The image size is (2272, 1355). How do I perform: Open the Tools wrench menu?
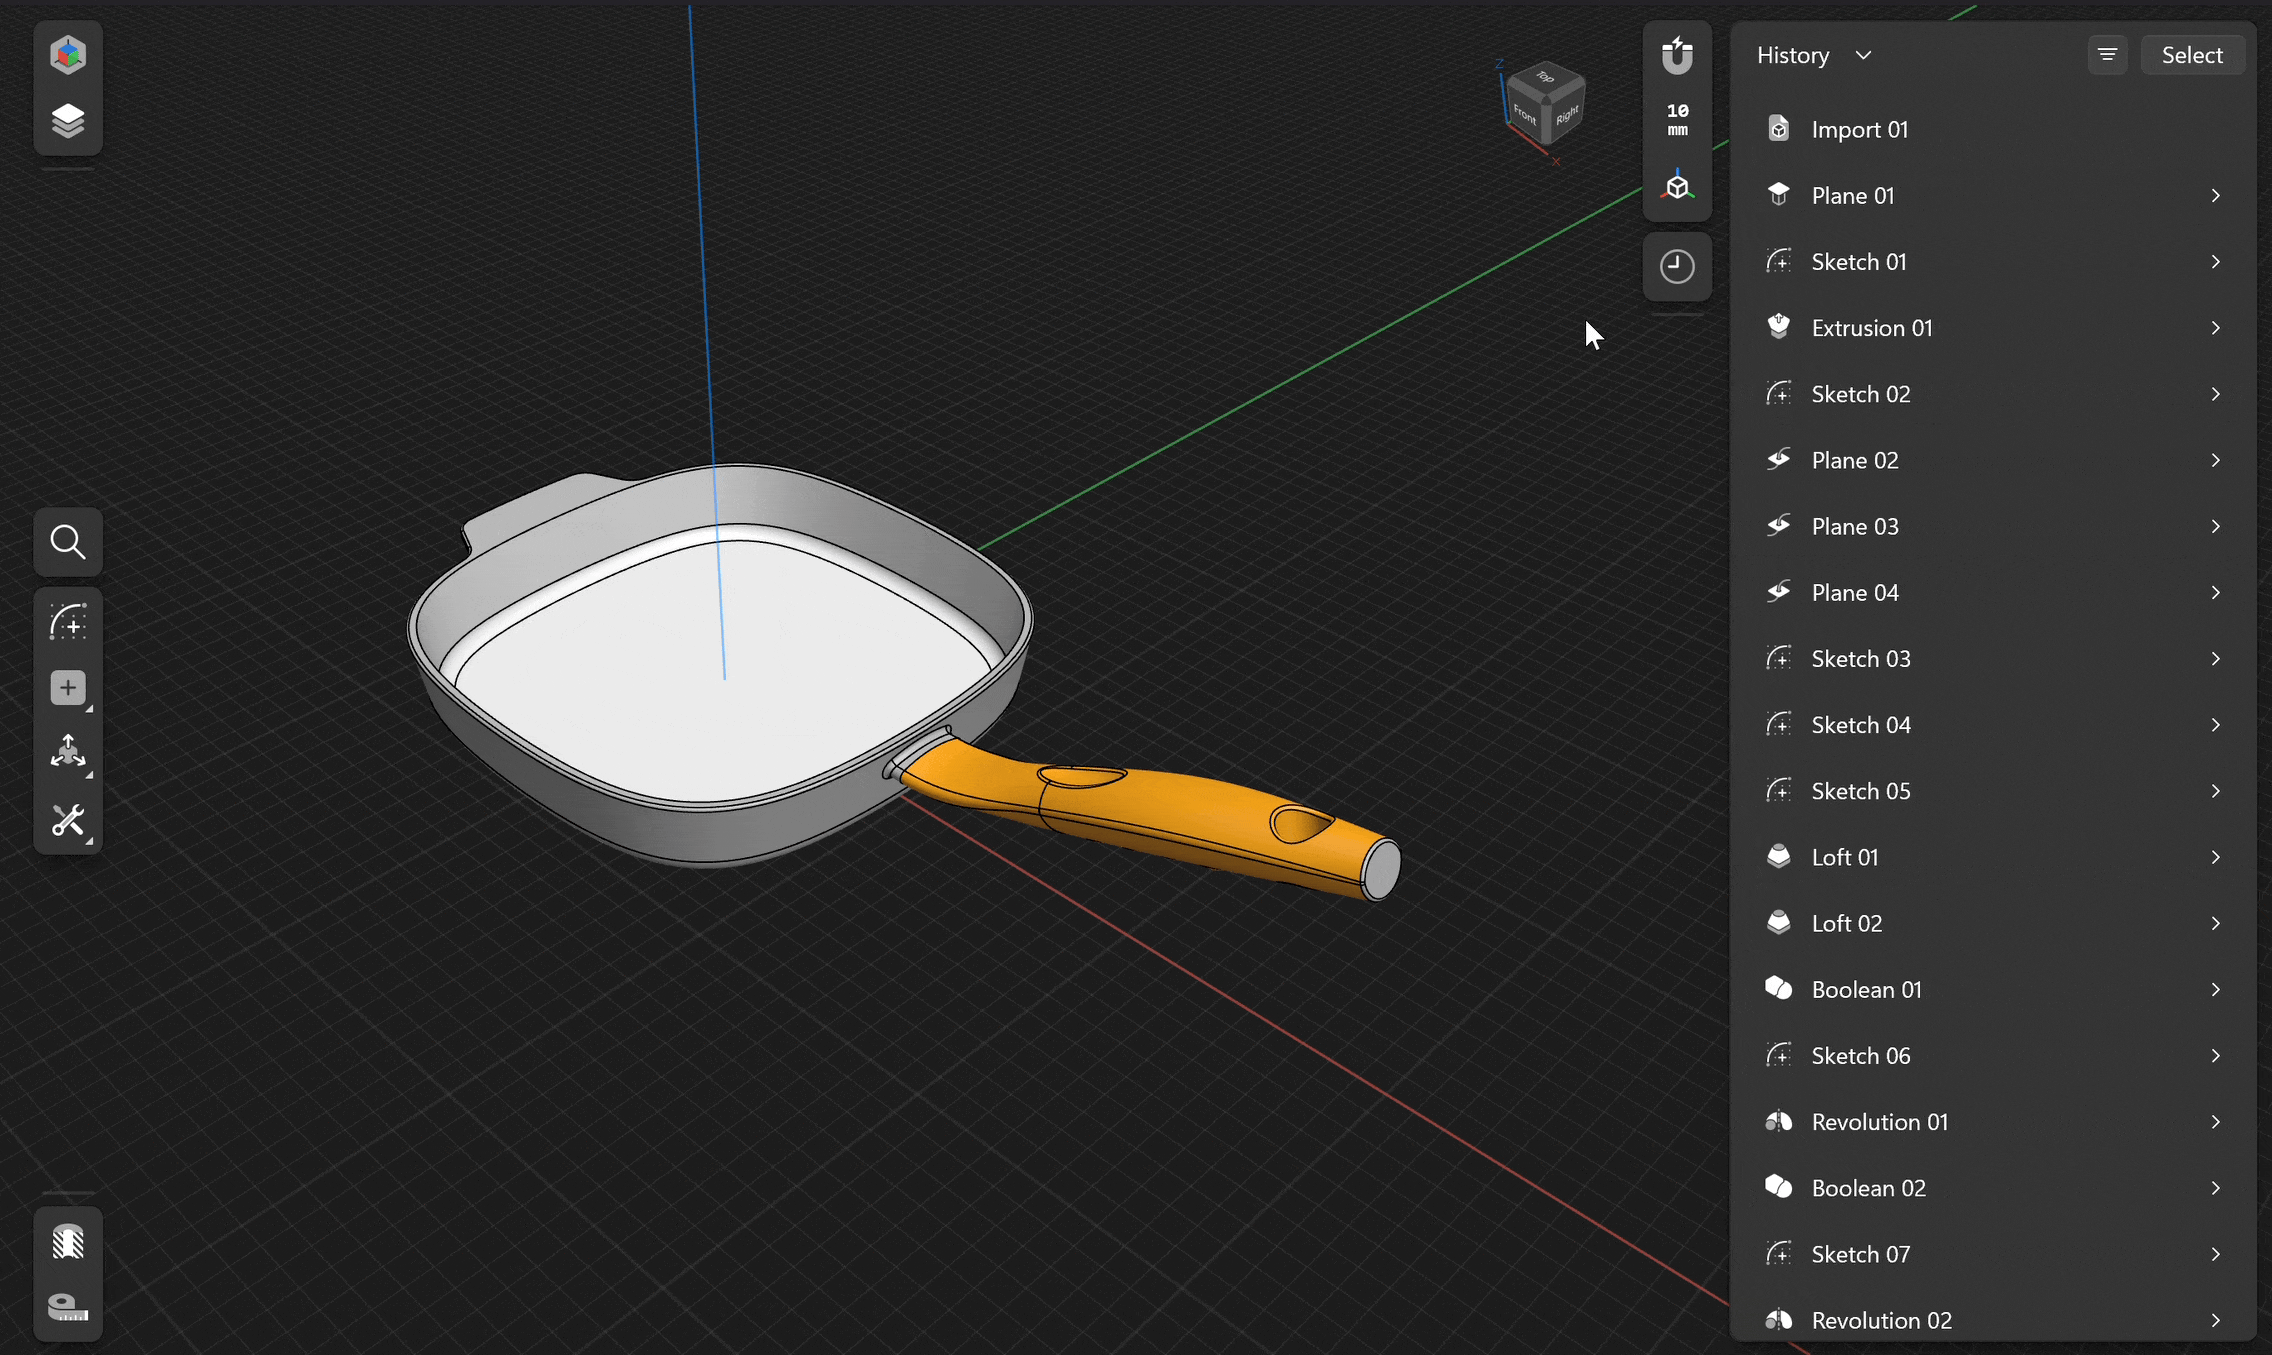pos(68,821)
